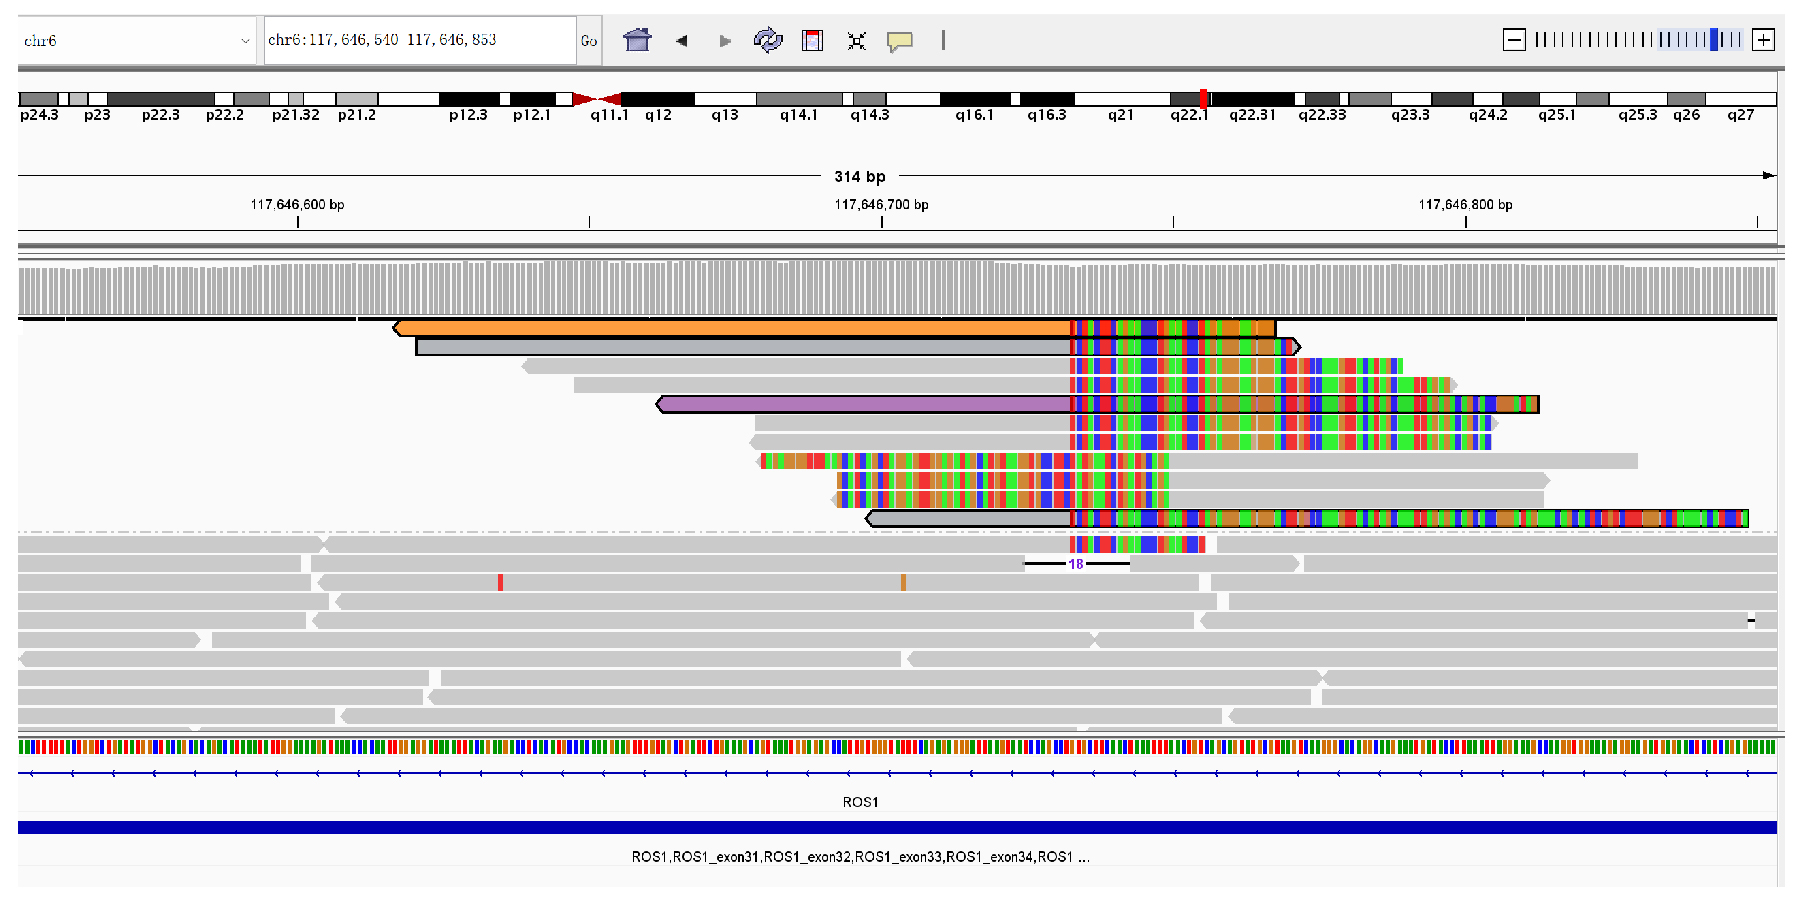This screenshot has width=1805, height=903.
Task: Click the resize tracks to fit window icon
Action: (x=856, y=40)
